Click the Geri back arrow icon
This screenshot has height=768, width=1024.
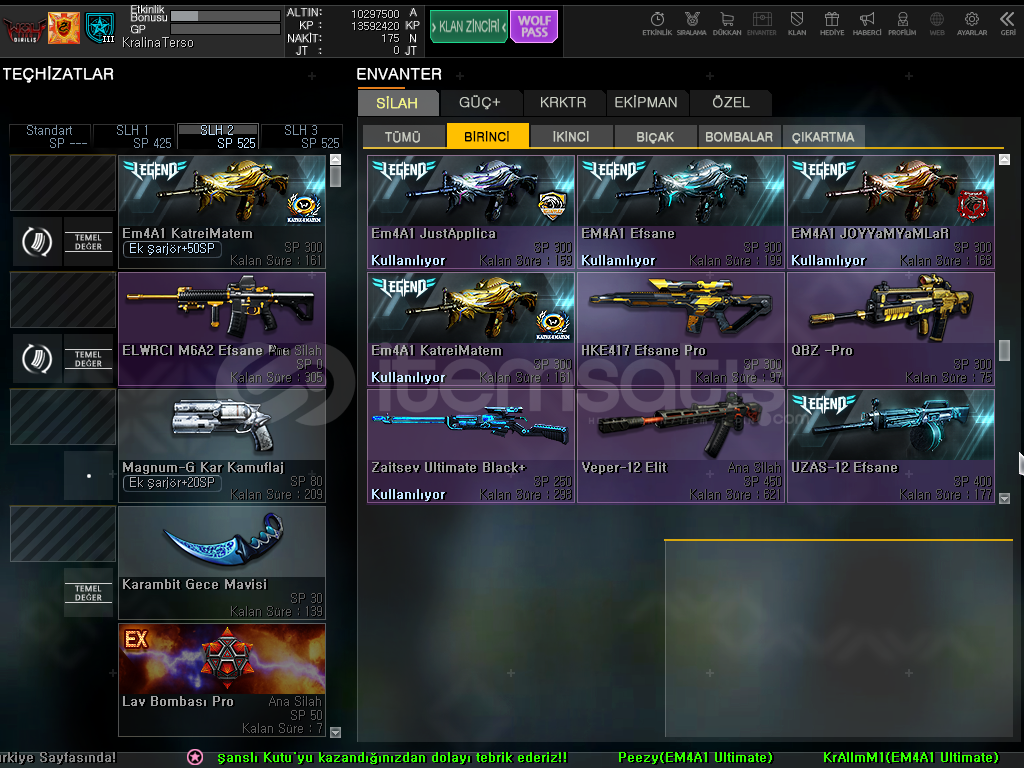[x=1008, y=24]
